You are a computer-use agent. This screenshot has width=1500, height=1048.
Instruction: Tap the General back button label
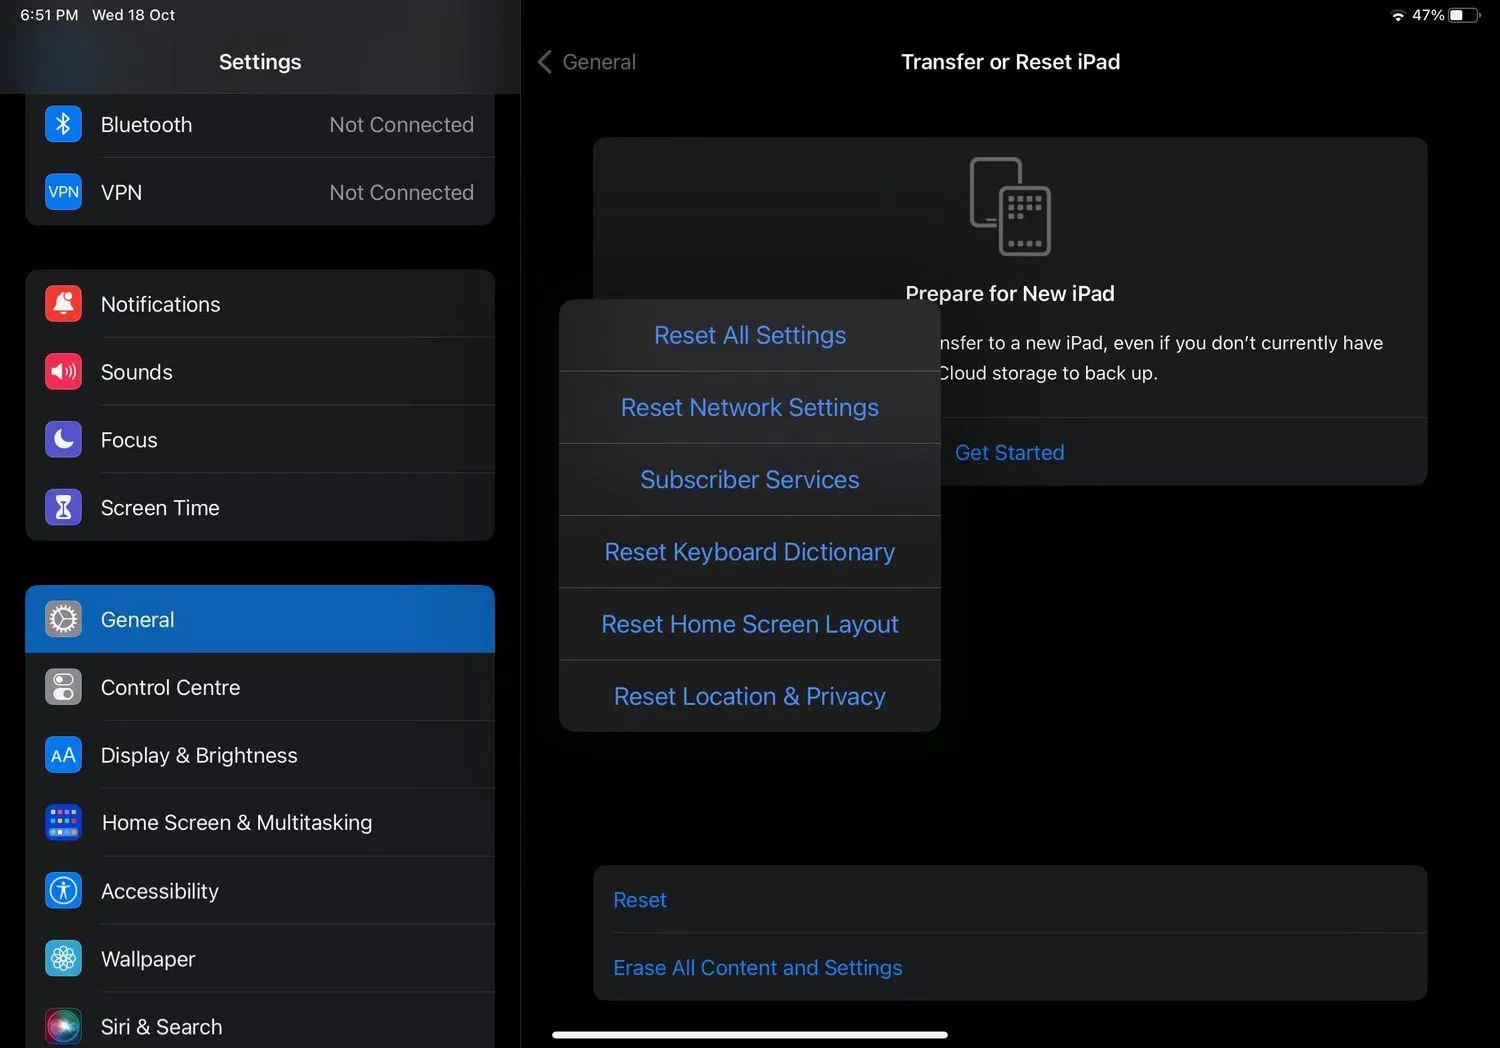click(x=599, y=62)
